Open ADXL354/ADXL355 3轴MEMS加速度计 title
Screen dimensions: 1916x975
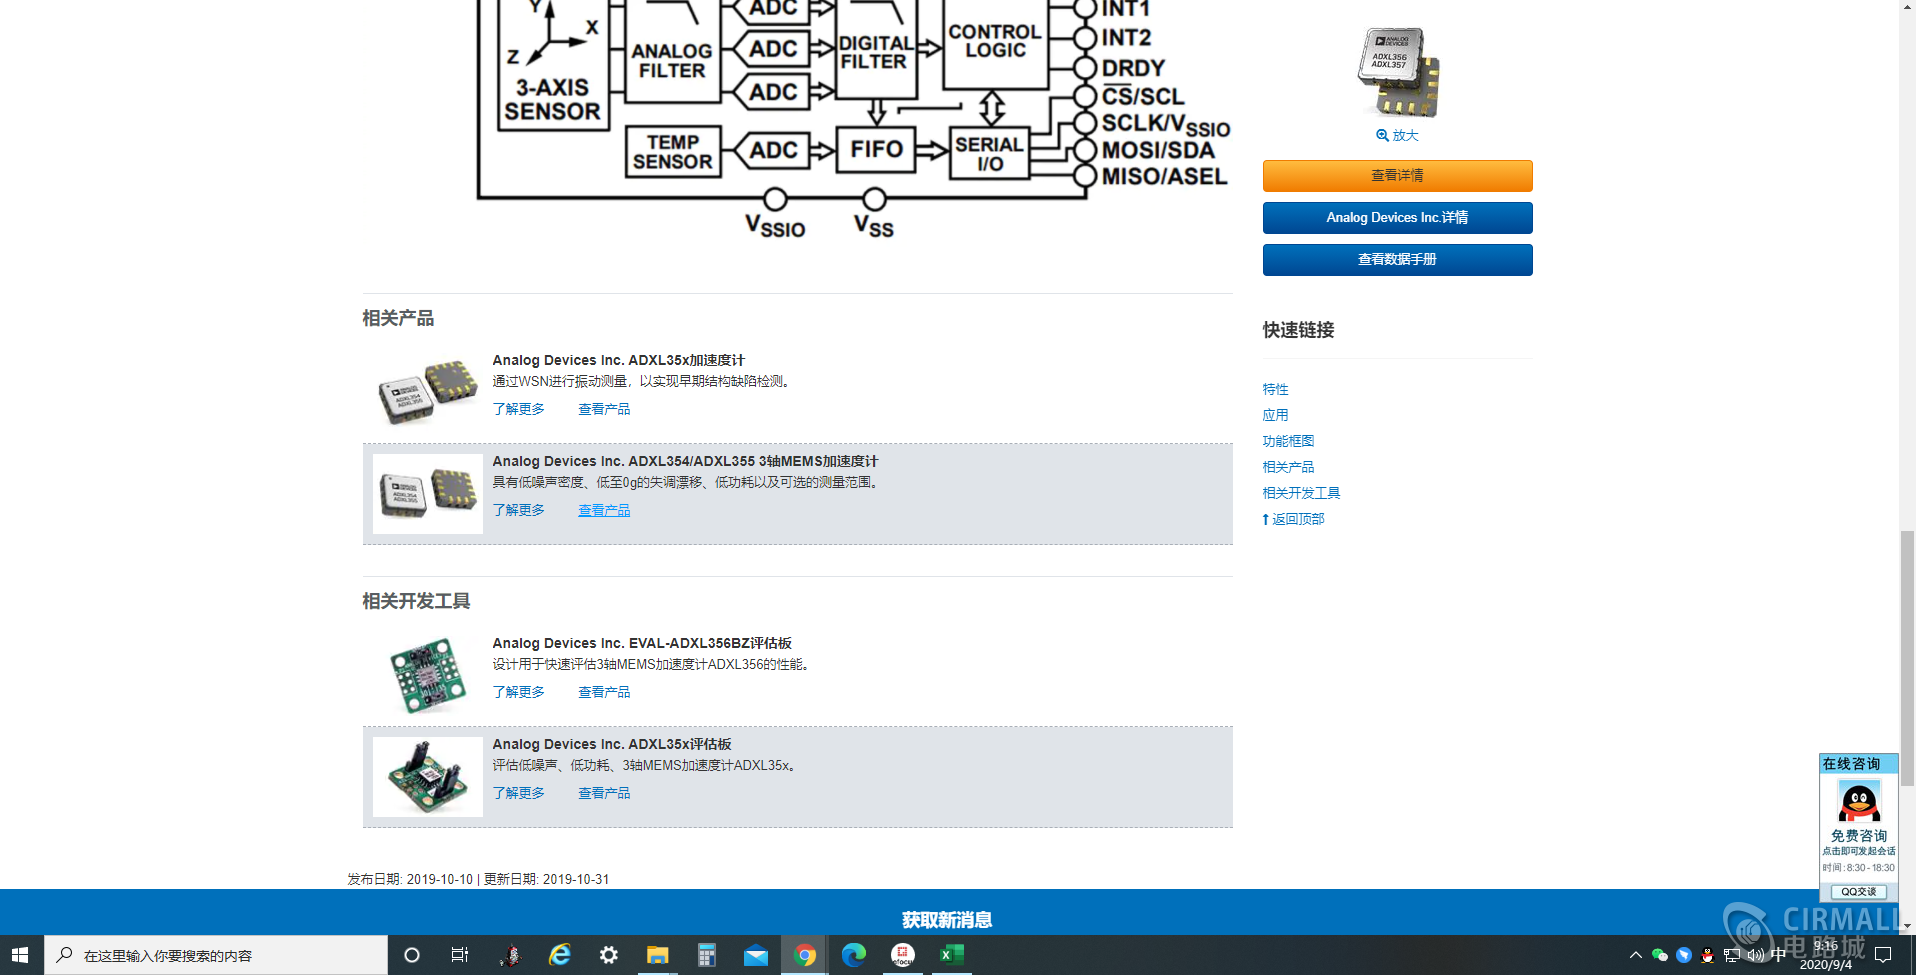685,461
